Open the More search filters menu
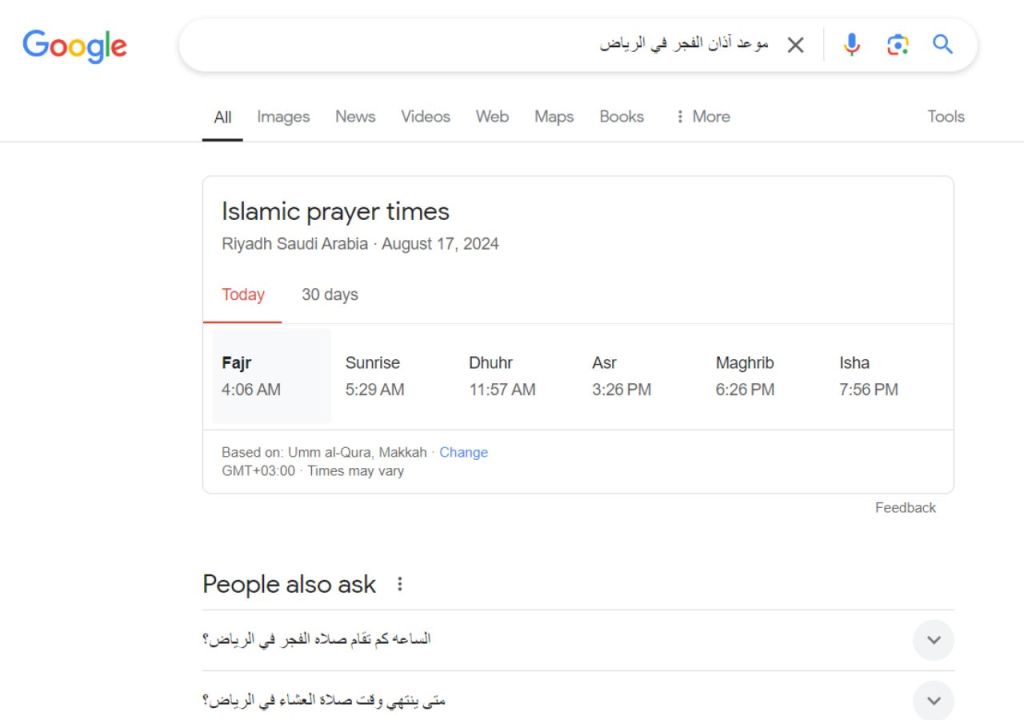 703,116
